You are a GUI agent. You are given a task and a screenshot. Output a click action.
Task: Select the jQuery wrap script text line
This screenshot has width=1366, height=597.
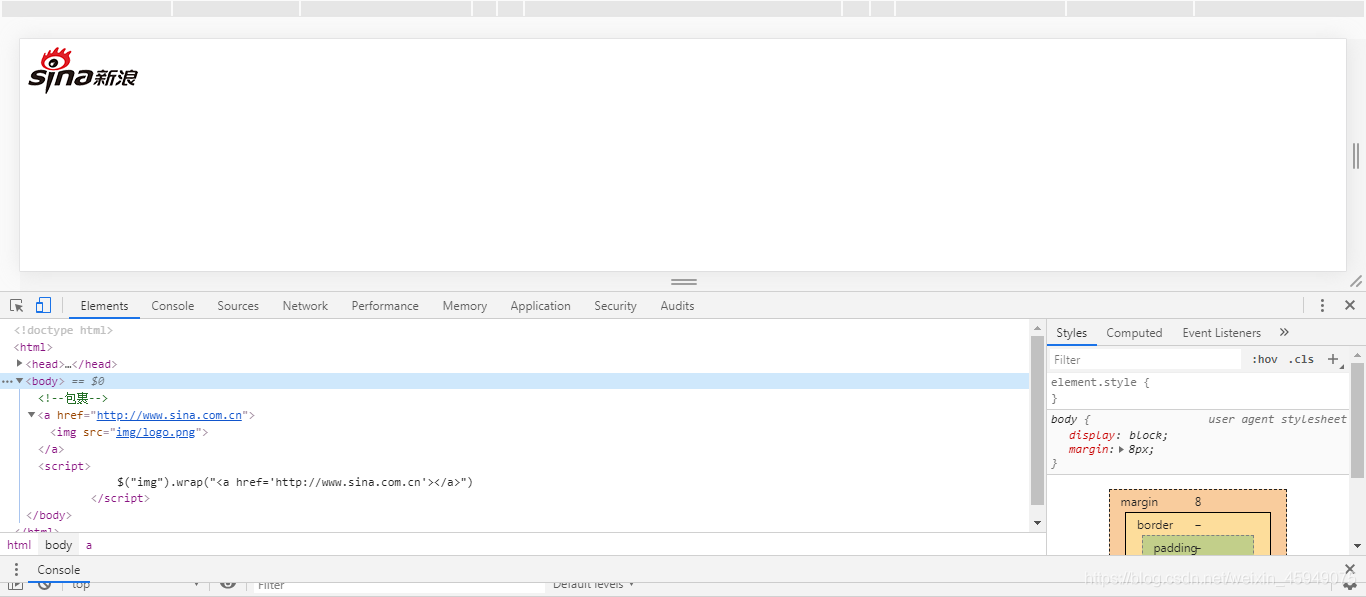point(294,482)
